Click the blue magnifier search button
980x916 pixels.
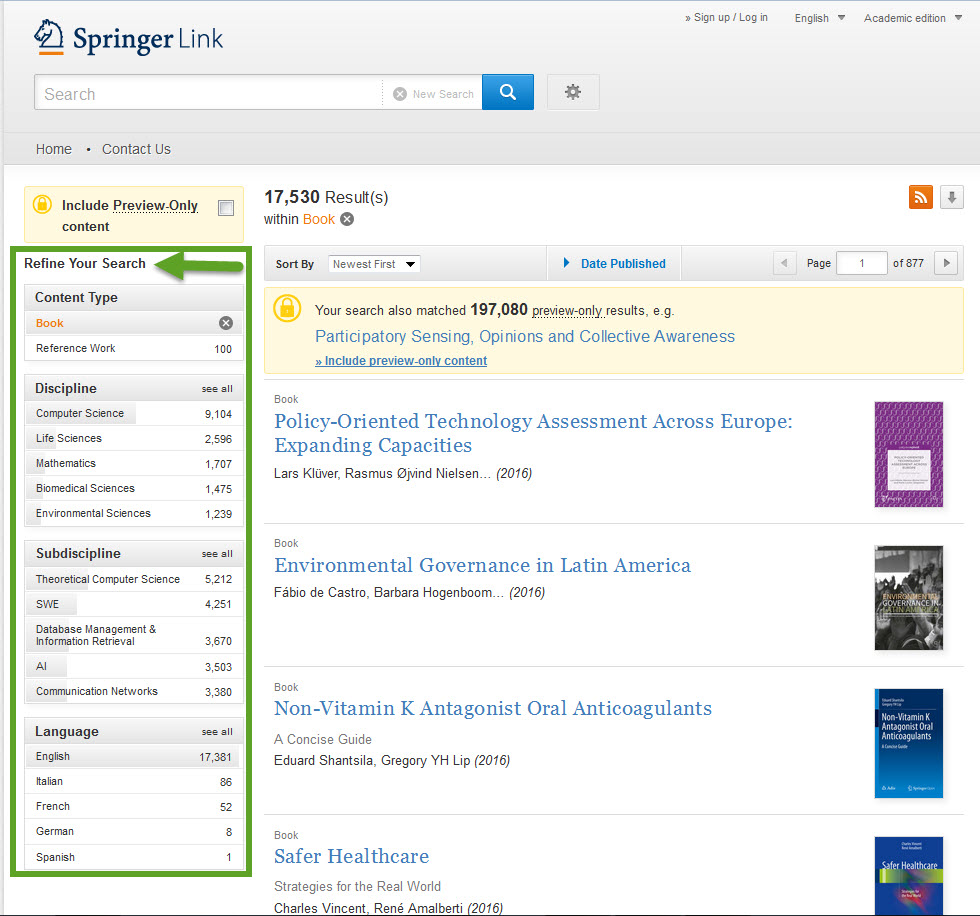click(508, 92)
